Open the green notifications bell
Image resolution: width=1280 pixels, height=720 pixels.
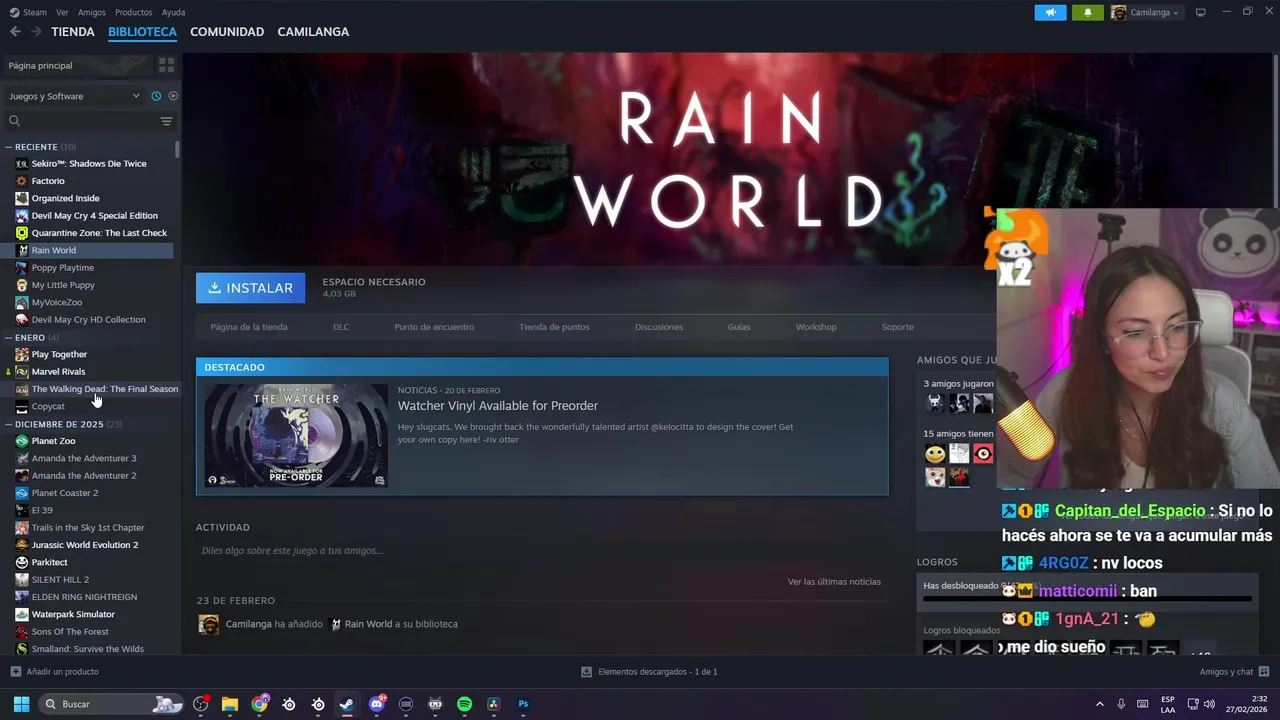click(x=1088, y=12)
